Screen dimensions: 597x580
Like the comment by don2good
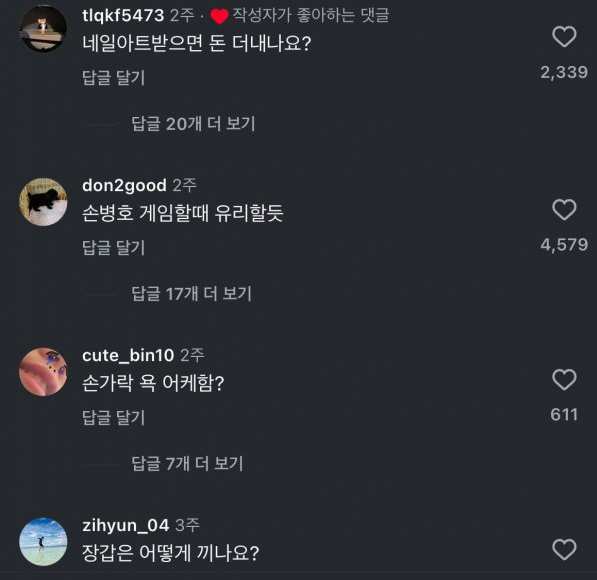coord(564,209)
